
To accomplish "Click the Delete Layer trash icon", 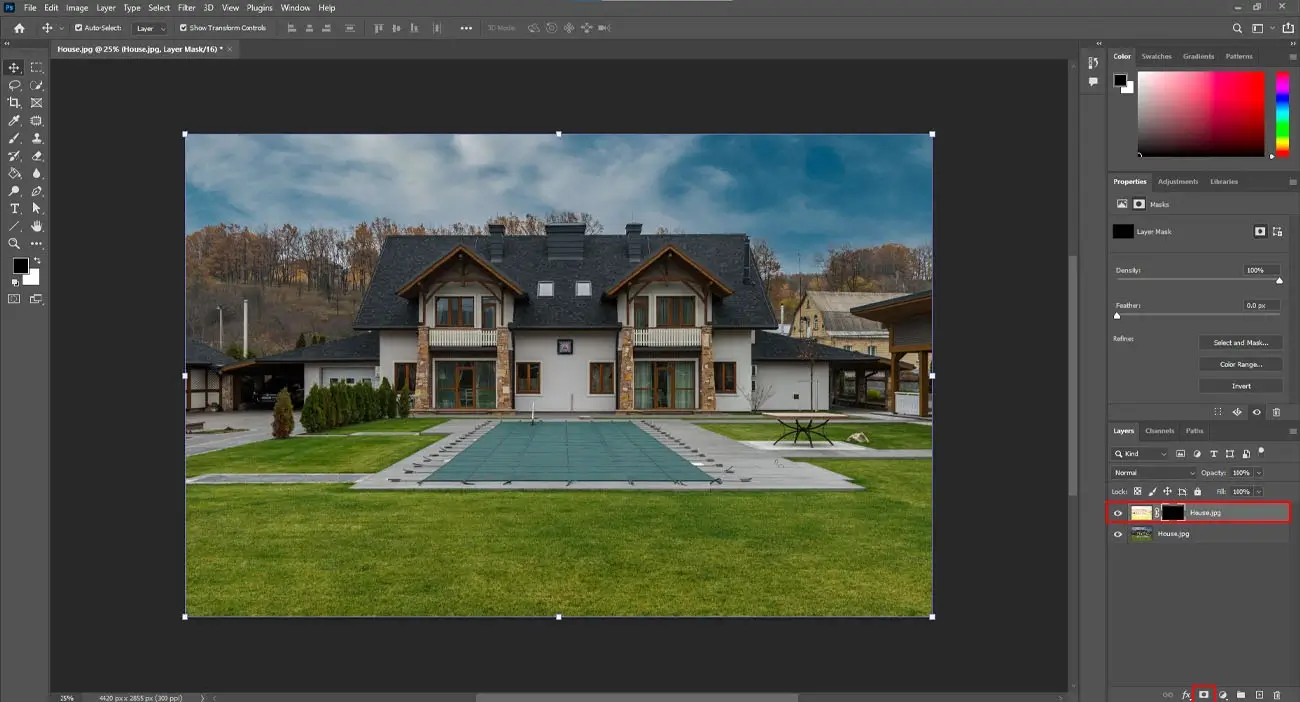I will pyautogui.click(x=1277, y=693).
